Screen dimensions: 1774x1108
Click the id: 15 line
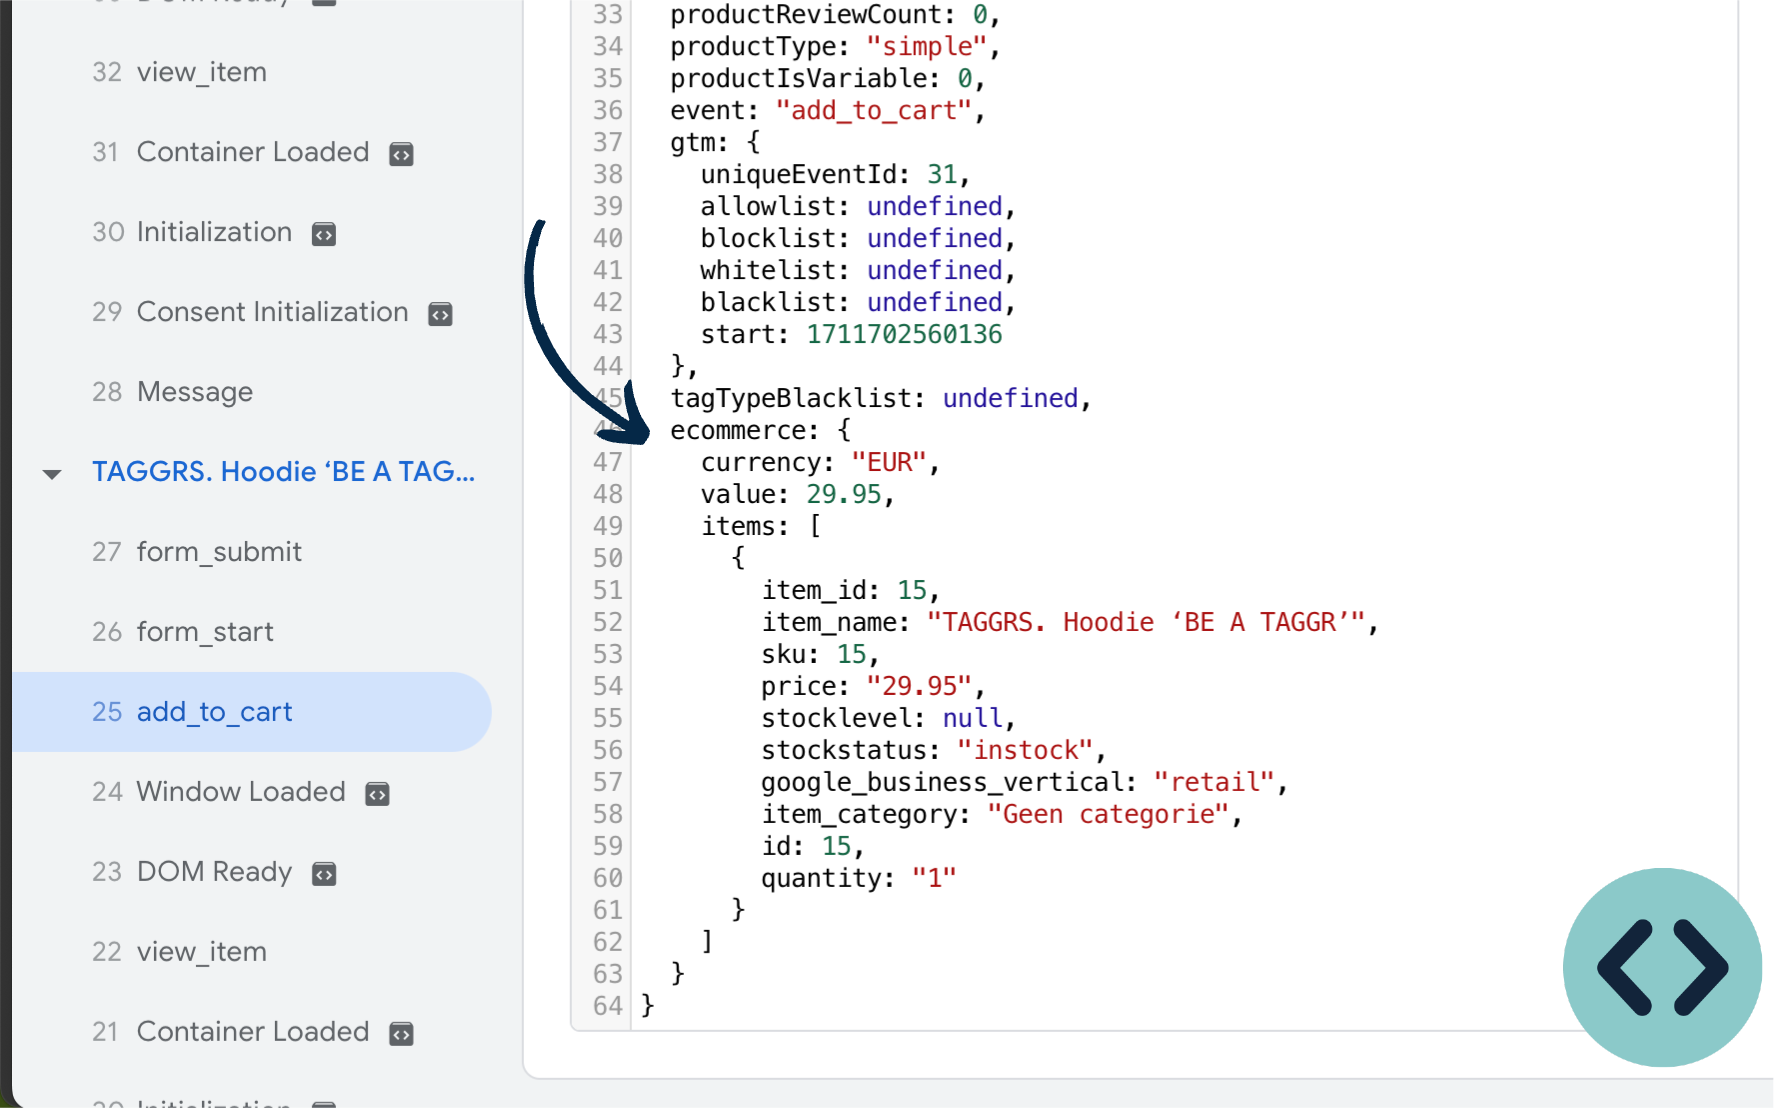click(813, 846)
